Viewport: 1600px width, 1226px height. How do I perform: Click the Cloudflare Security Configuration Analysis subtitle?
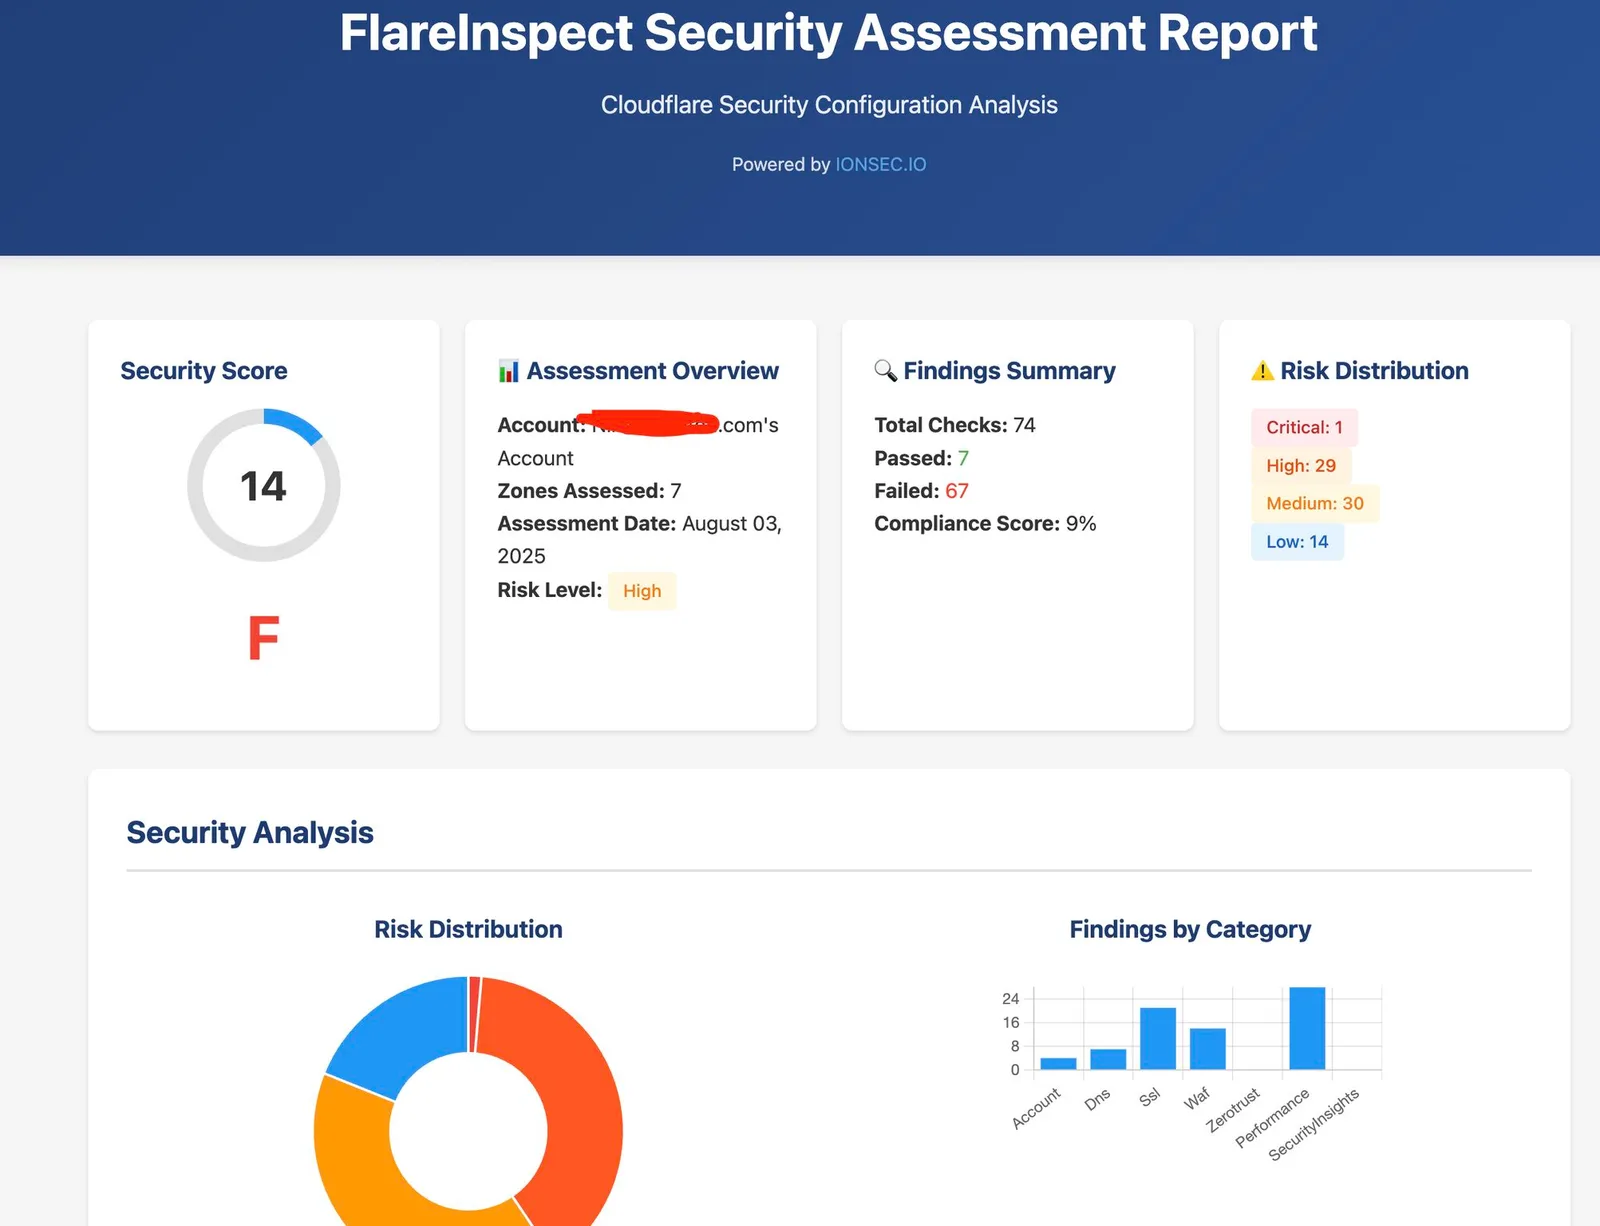click(x=829, y=105)
